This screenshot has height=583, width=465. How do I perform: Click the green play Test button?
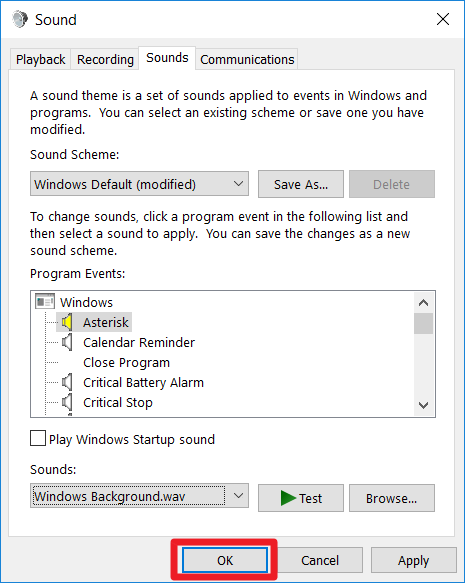301,498
